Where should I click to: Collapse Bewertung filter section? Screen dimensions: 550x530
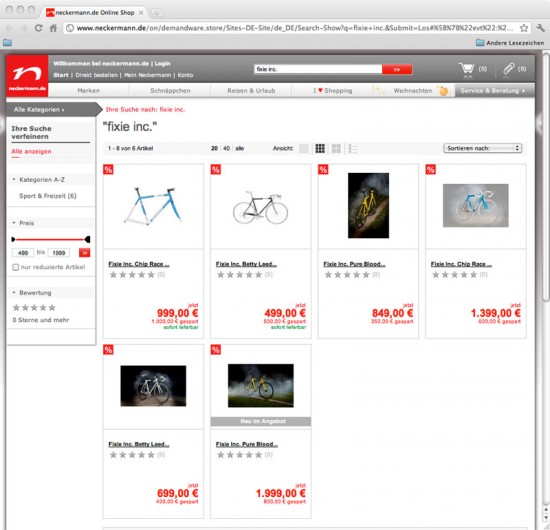(35, 293)
